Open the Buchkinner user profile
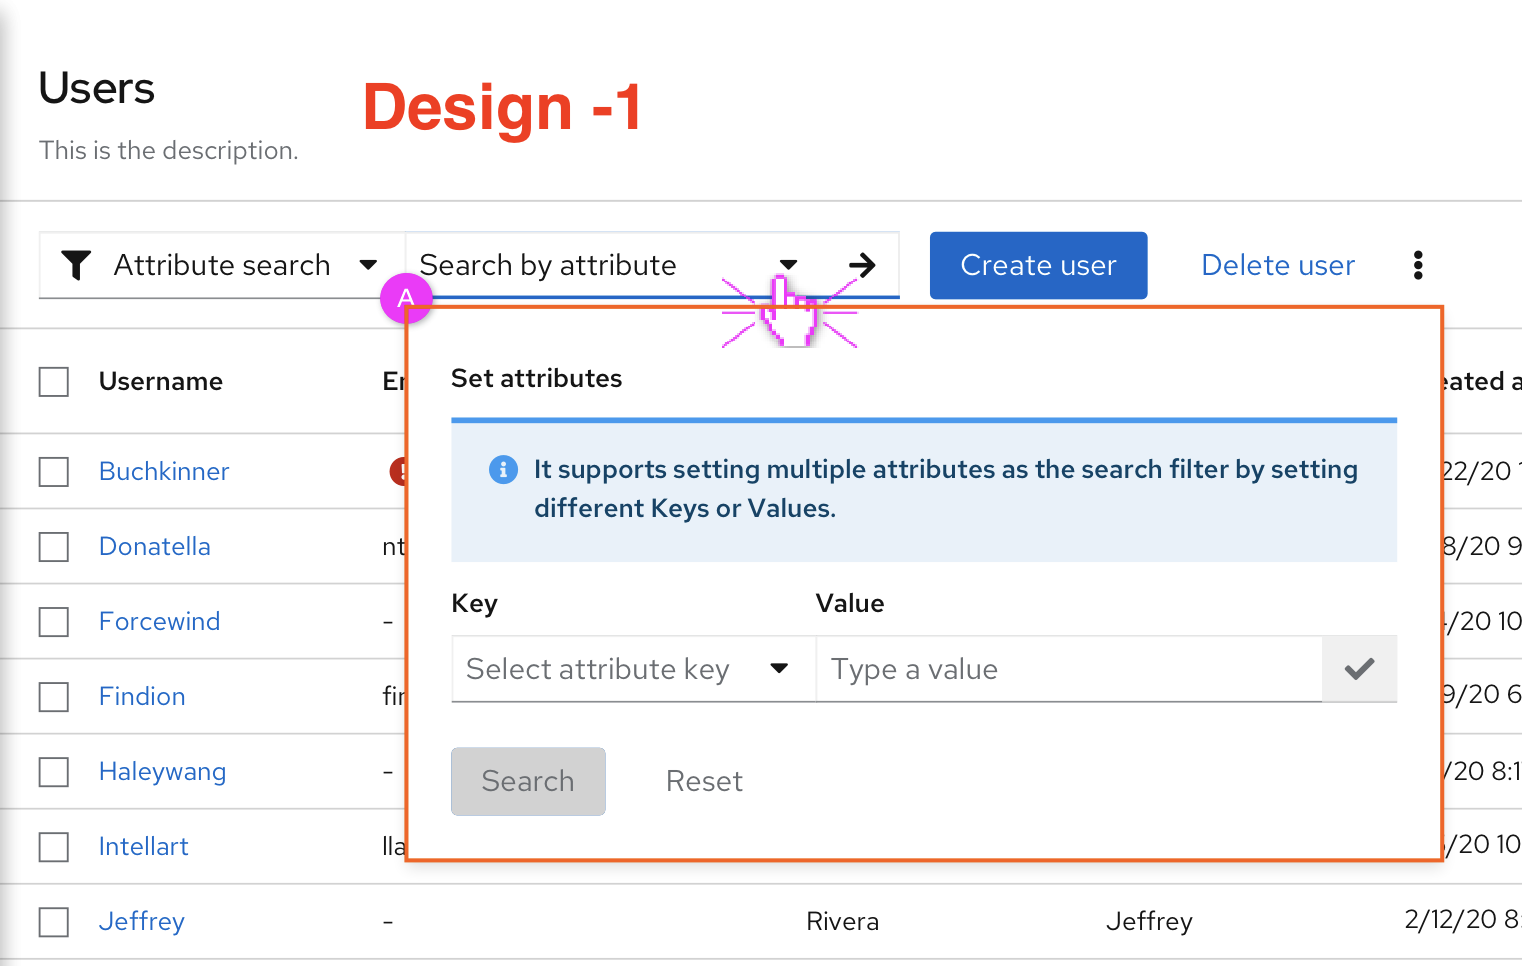This screenshot has width=1522, height=966. pyautogui.click(x=163, y=471)
